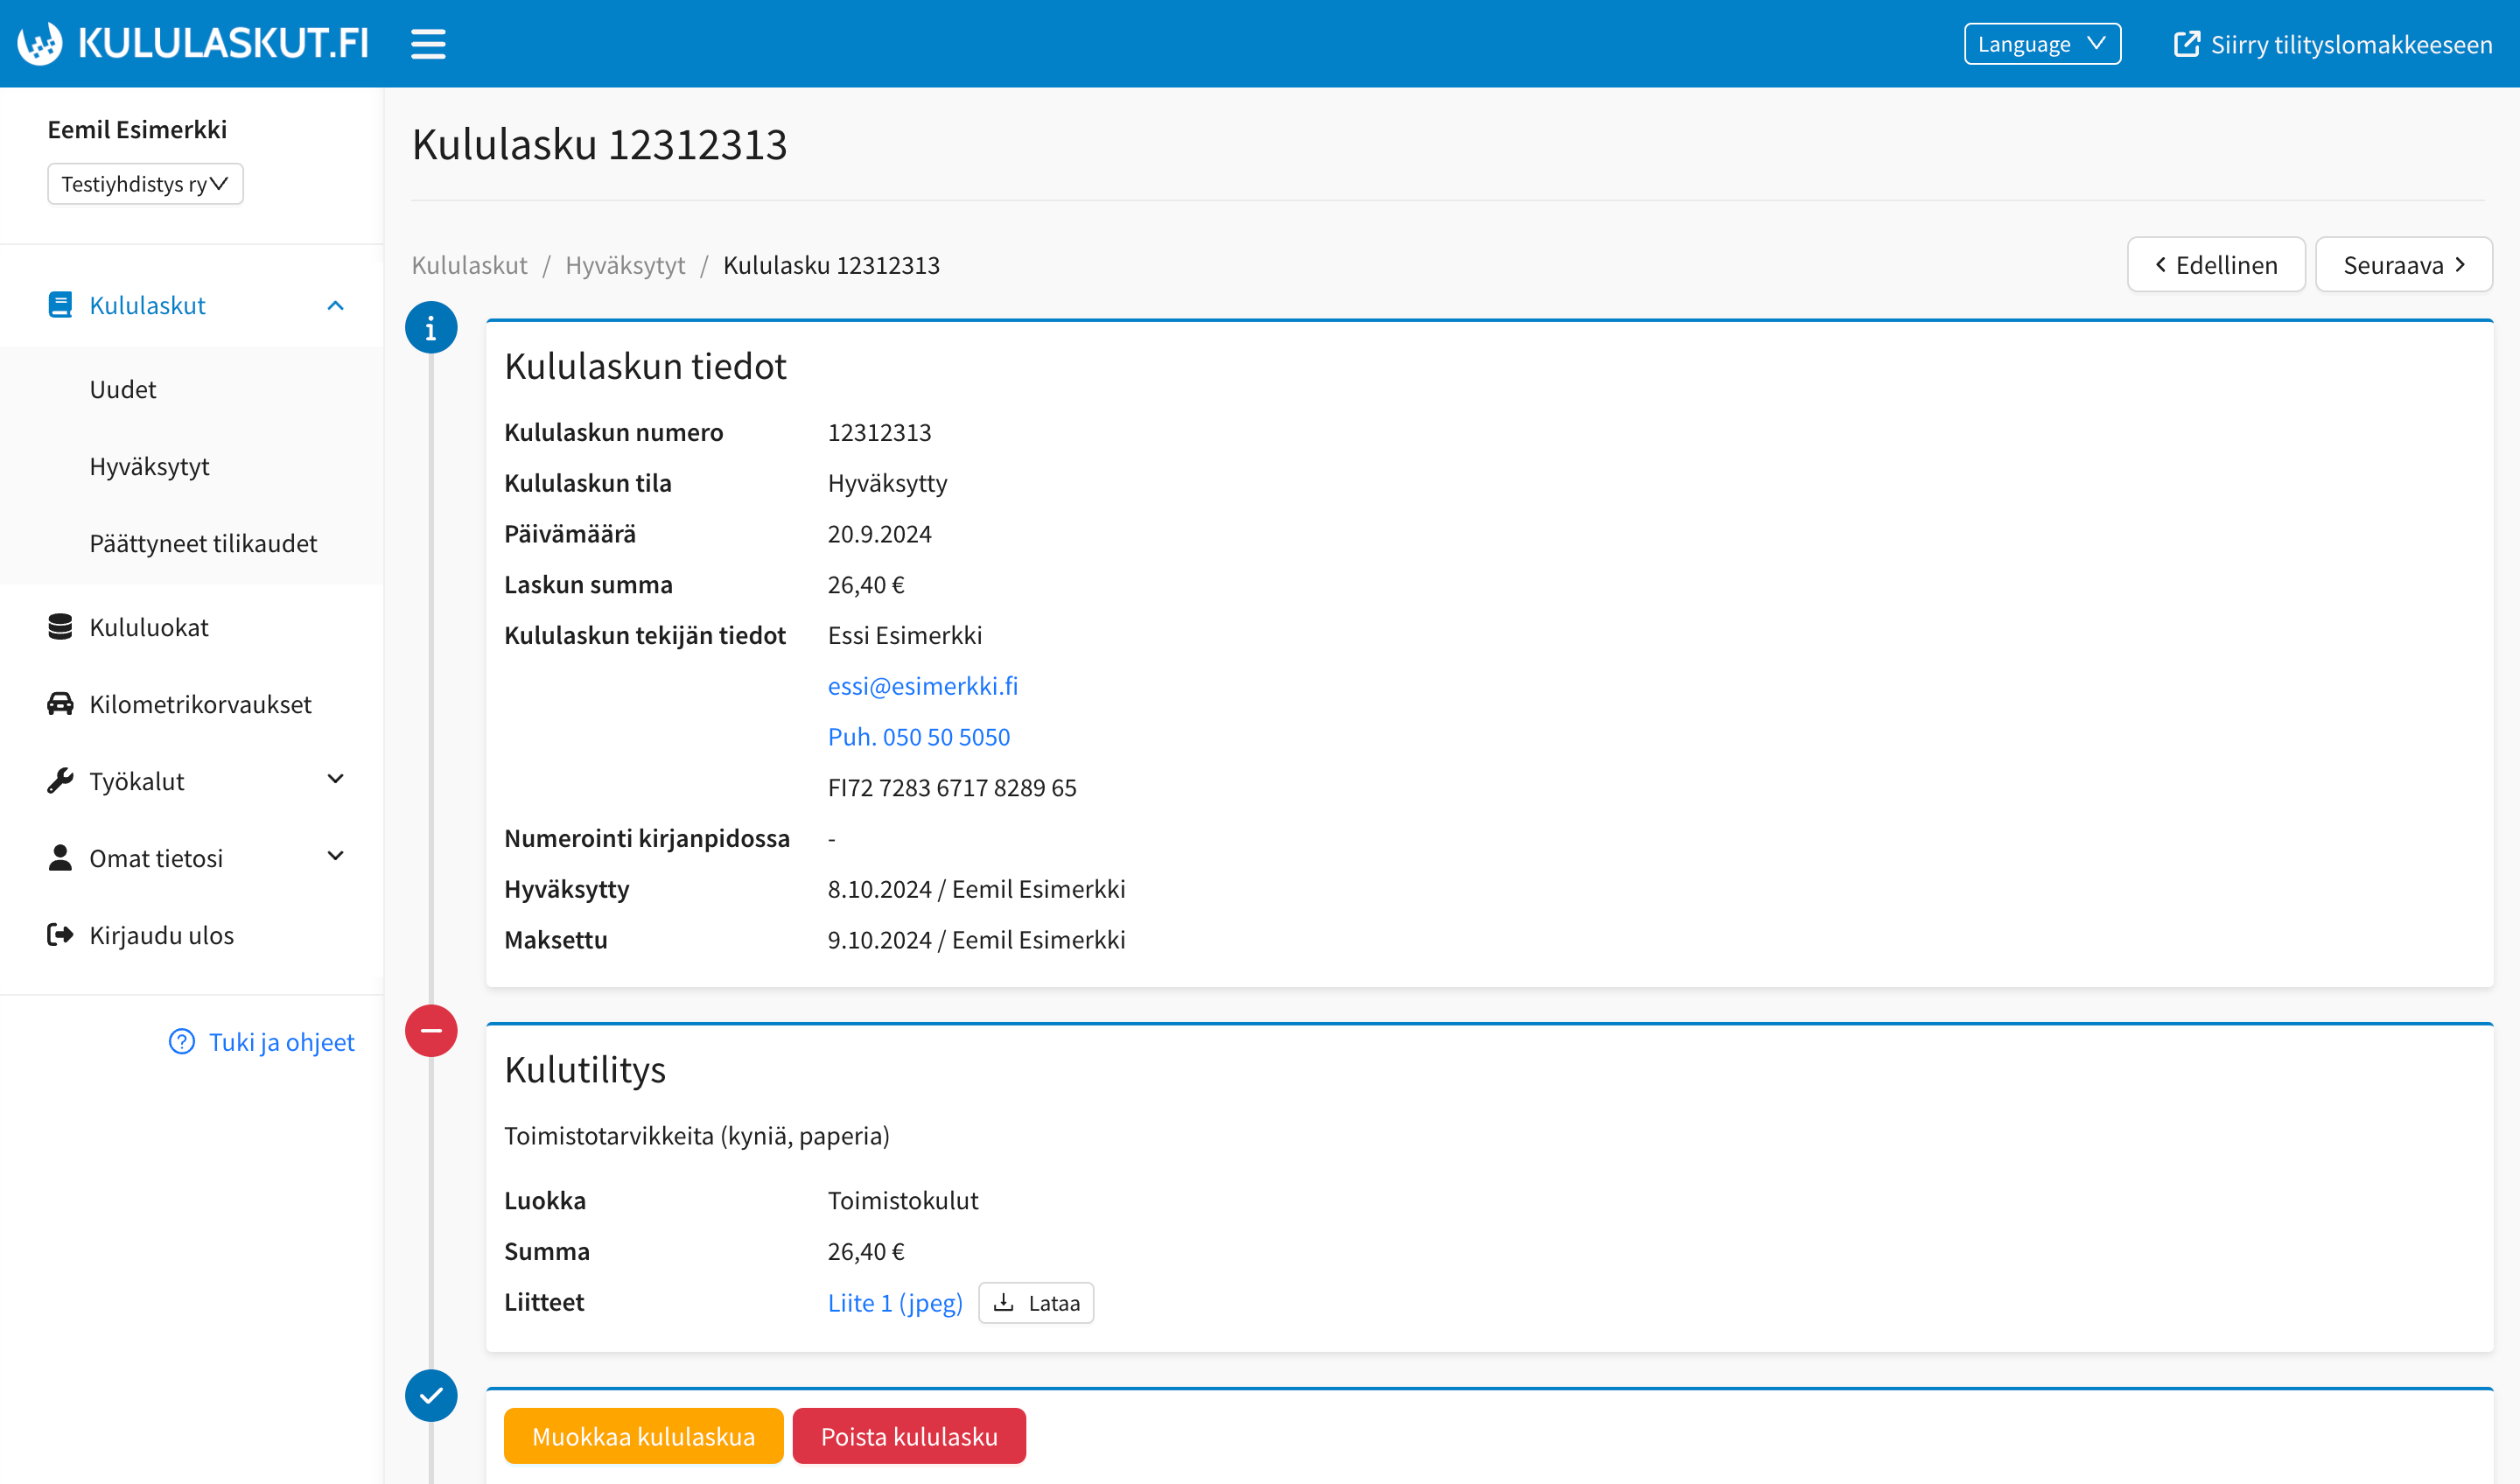Click the red minus circle icon

[431, 1031]
